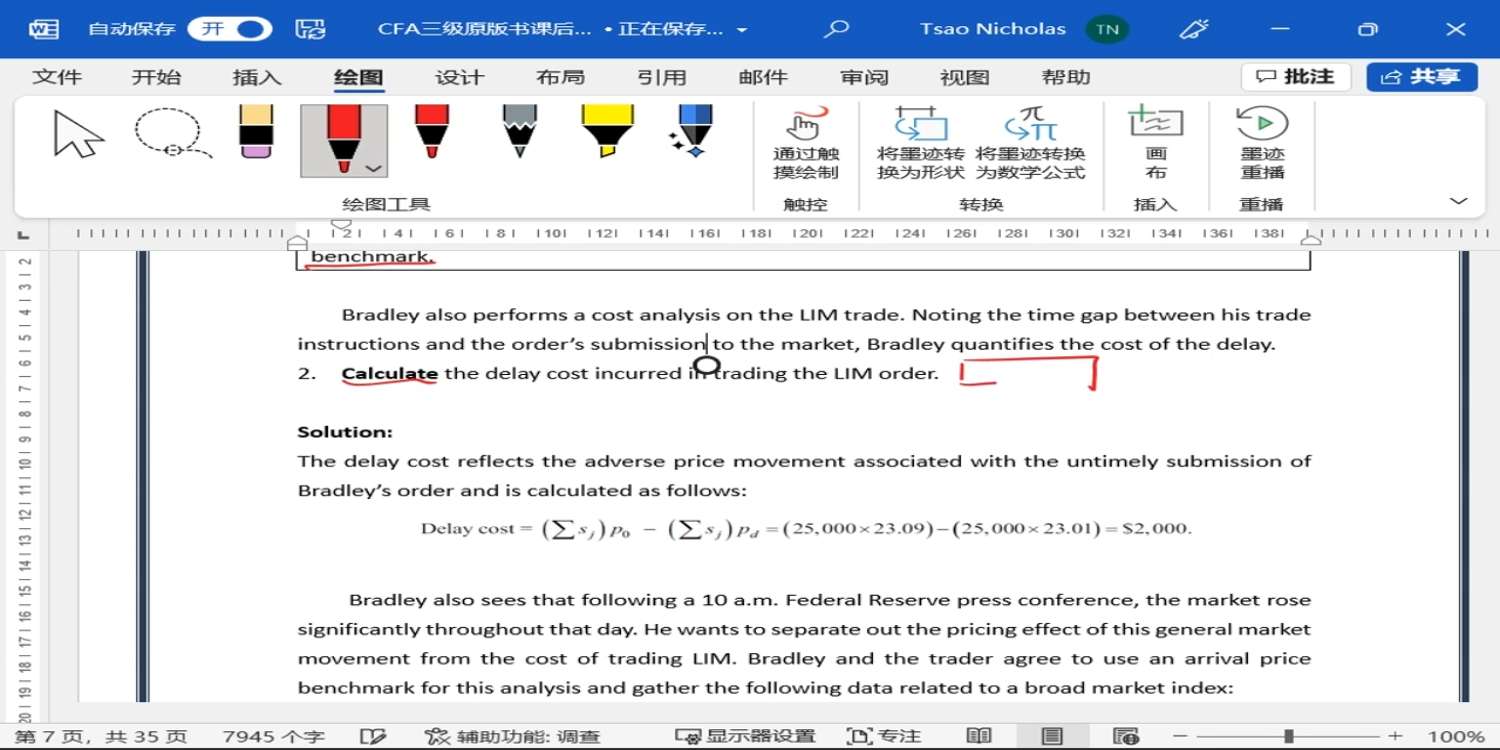Toggle the AutoSave (自动保存) switch

pyautogui.click(x=230, y=29)
